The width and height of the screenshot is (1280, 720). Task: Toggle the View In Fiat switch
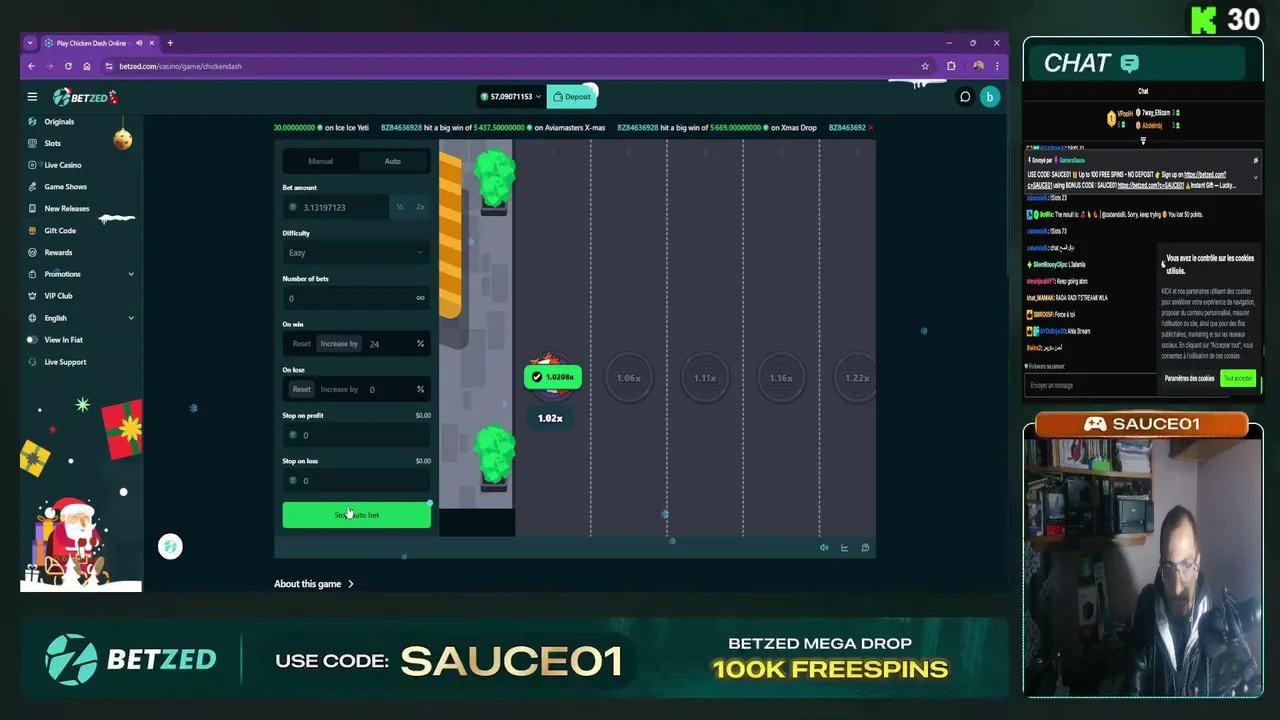point(33,340)
